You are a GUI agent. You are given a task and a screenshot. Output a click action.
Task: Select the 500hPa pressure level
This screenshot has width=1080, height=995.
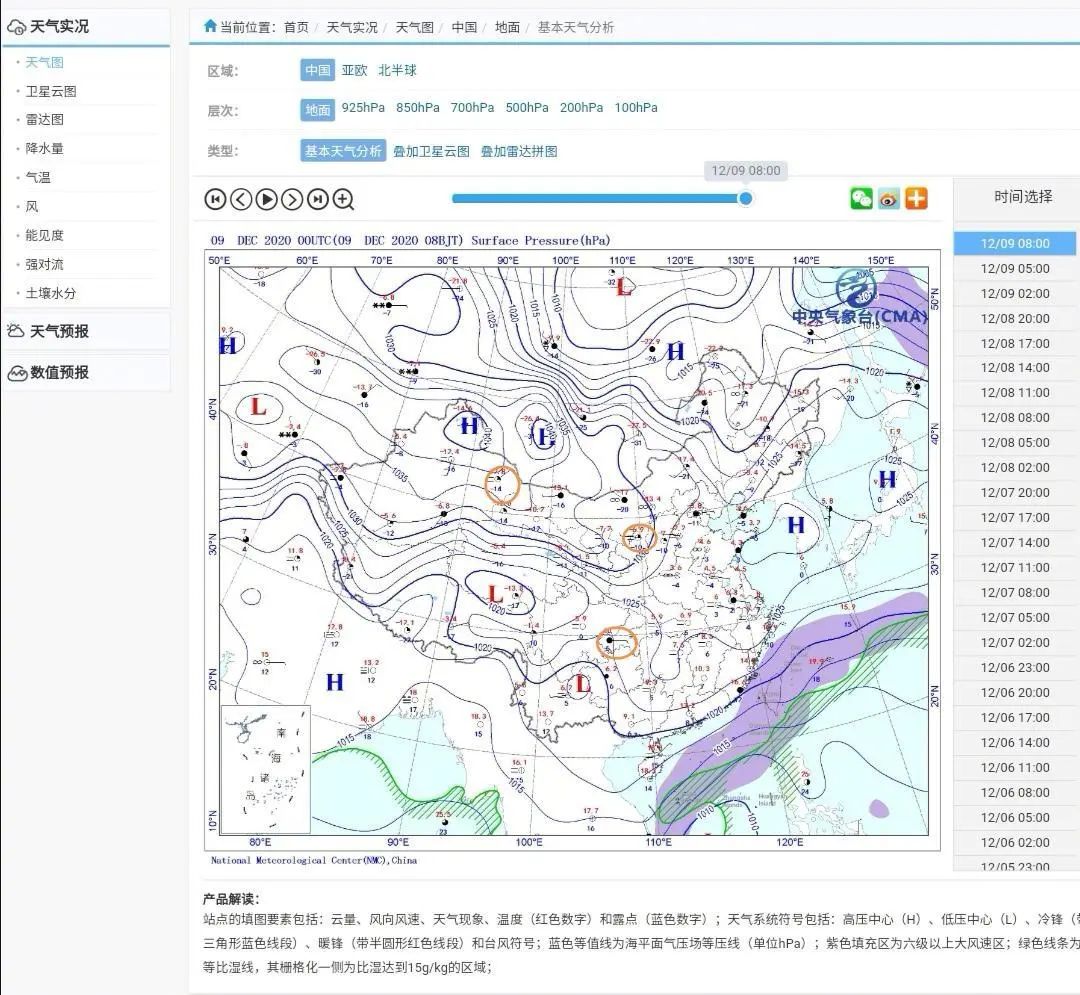tap(526, 107)
